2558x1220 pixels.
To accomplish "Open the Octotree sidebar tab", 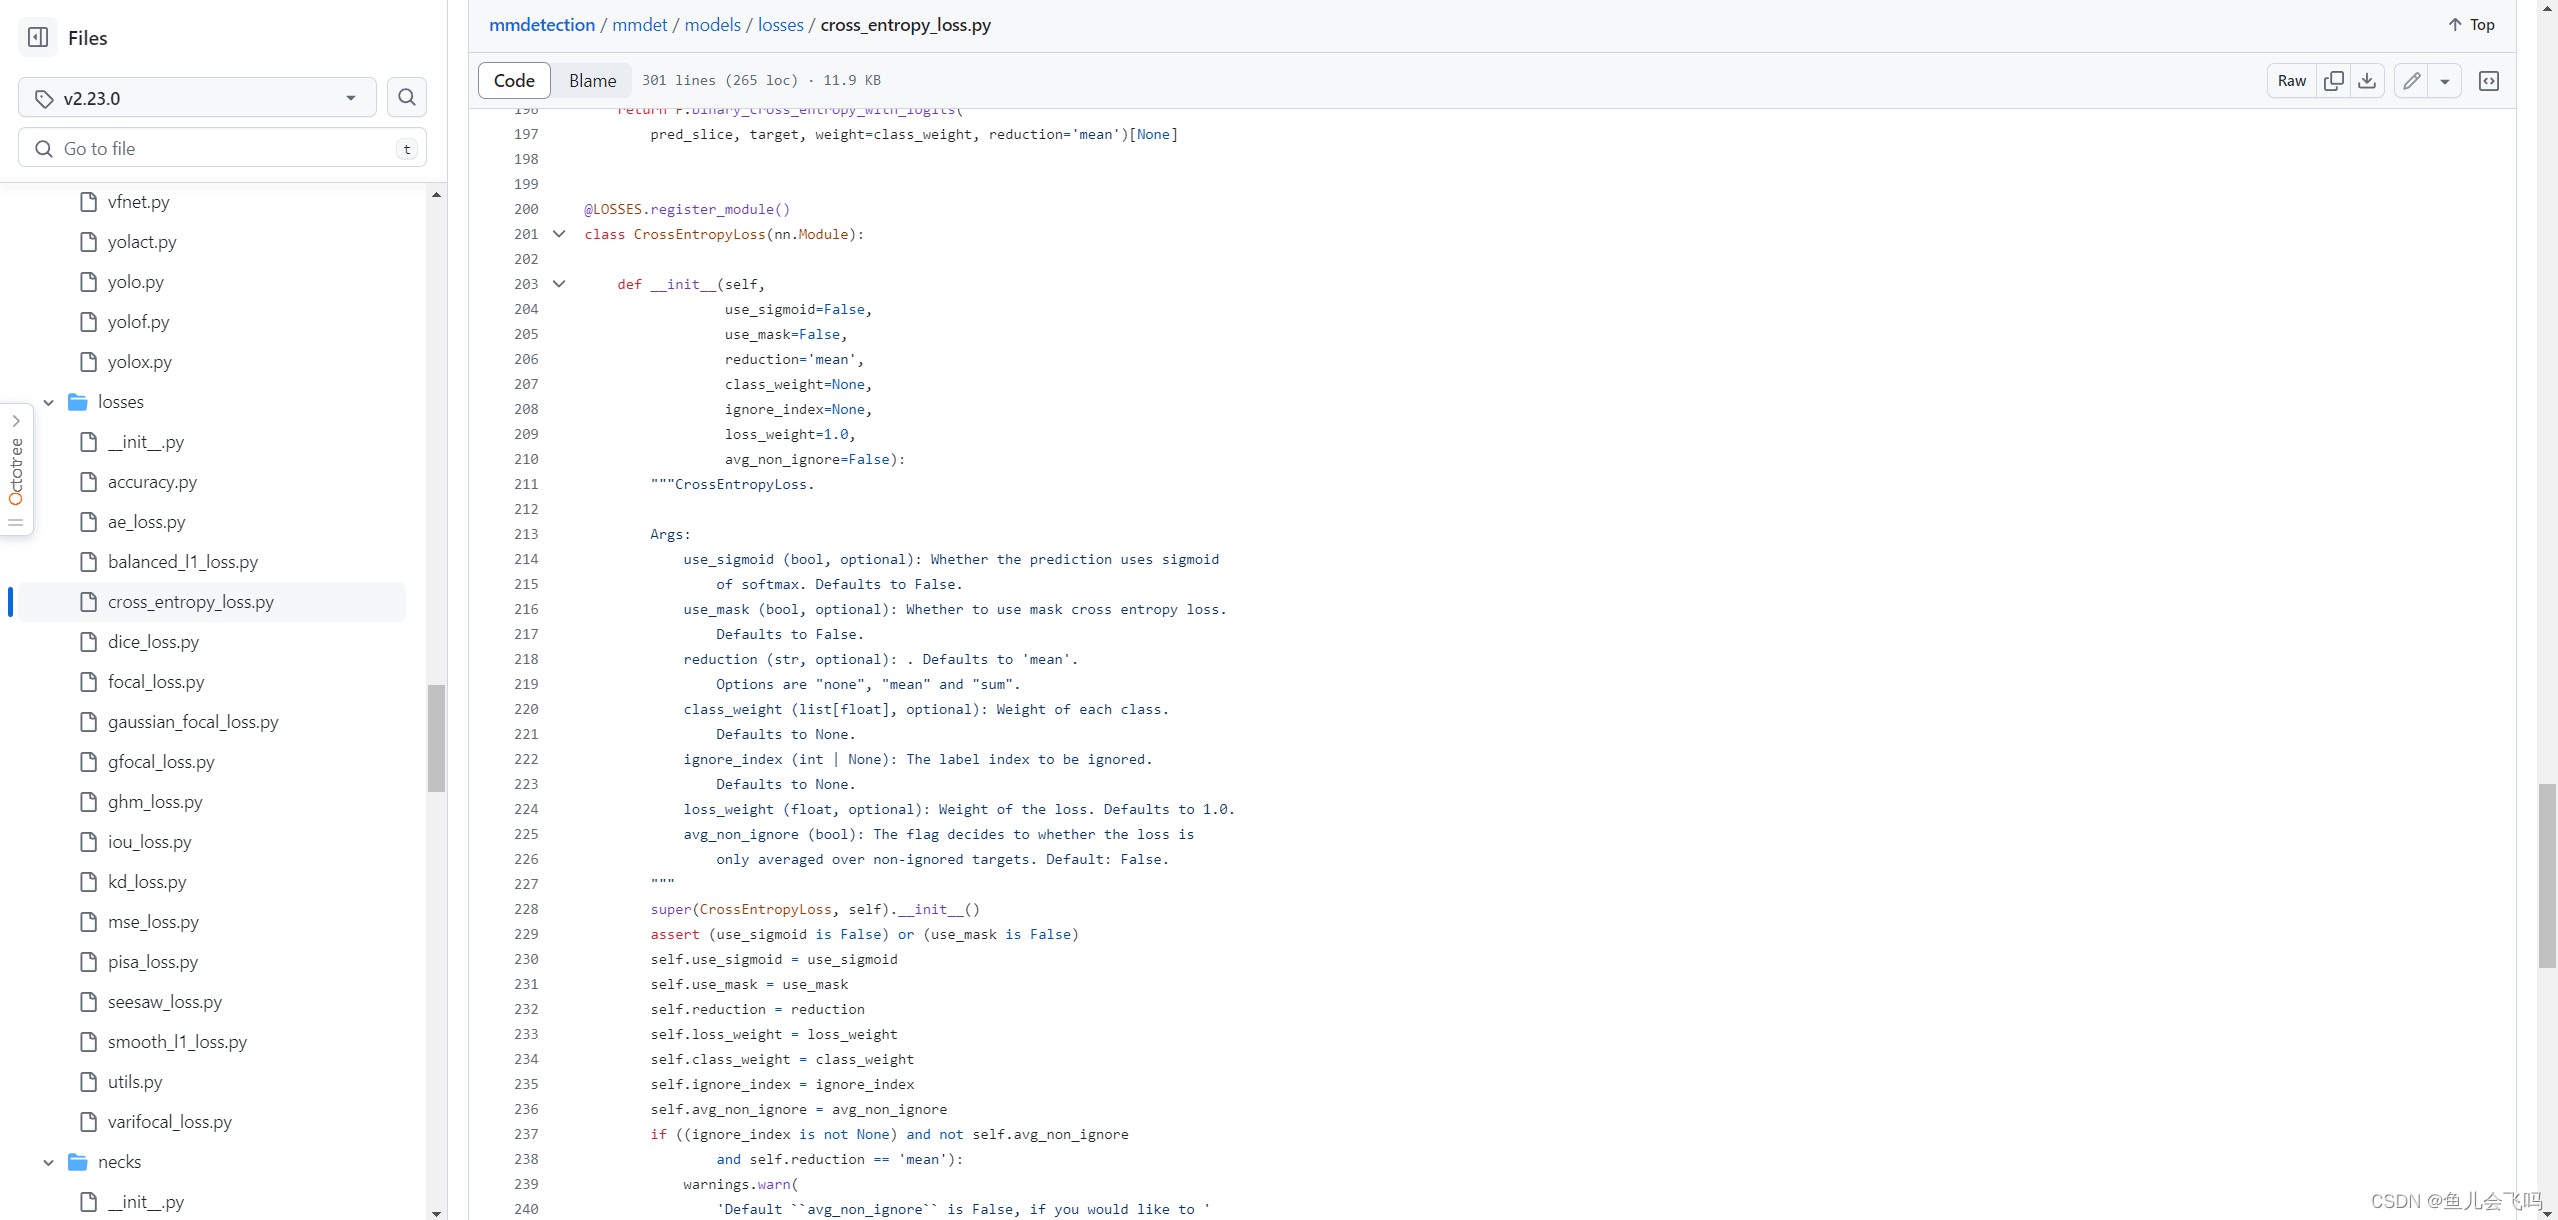I will [x=16, y=470].
